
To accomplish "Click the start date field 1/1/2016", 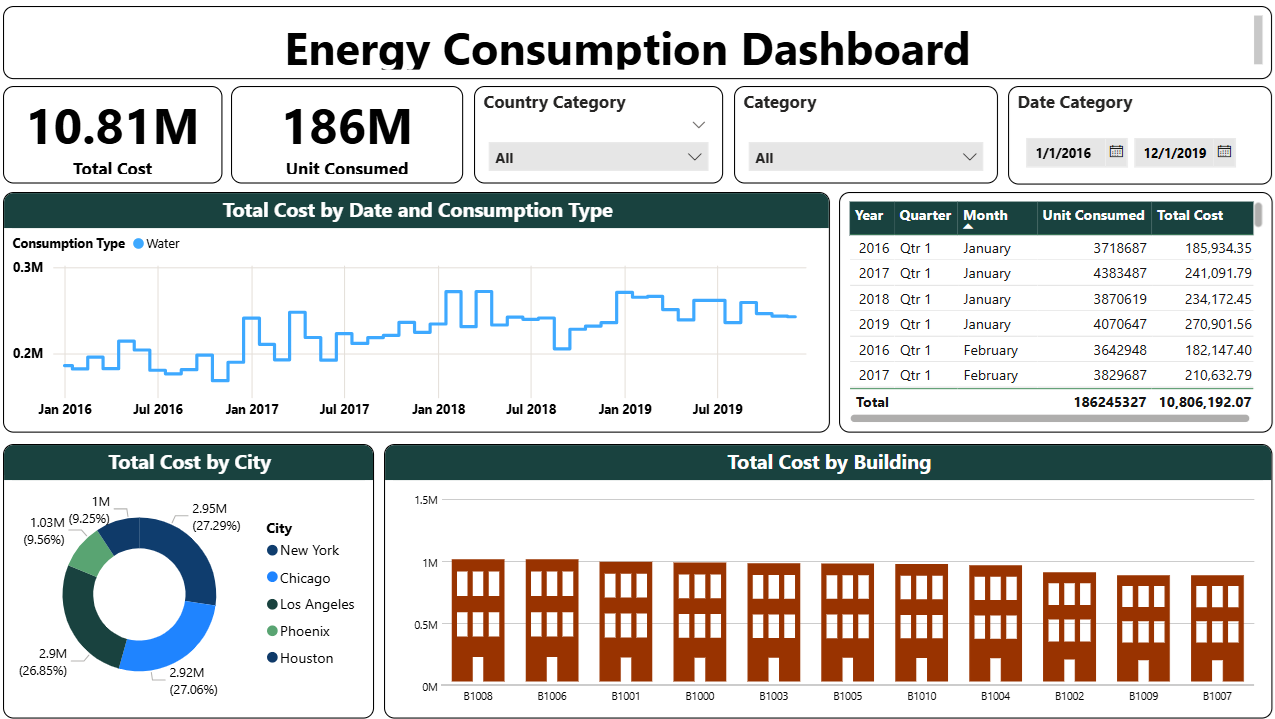I will (1064, 153).
